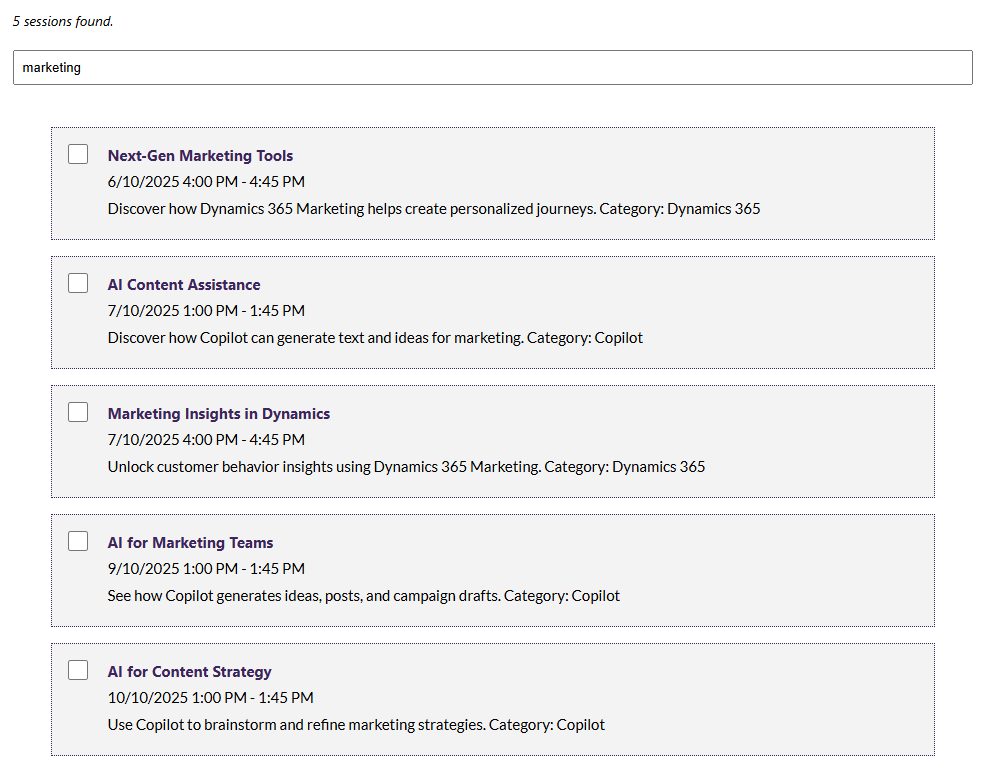Click the 7/10/2025 4:00 PM session time
The height and width of the screenshot is (779, 984).
[x=206, y=440]
